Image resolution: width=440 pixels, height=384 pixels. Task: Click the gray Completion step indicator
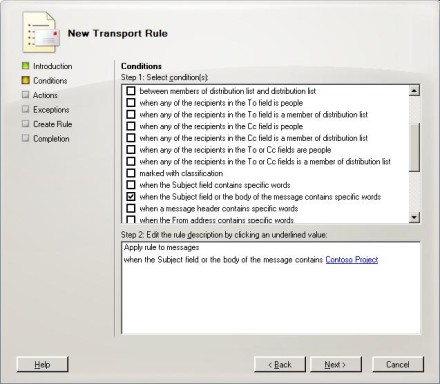point(26,138)
